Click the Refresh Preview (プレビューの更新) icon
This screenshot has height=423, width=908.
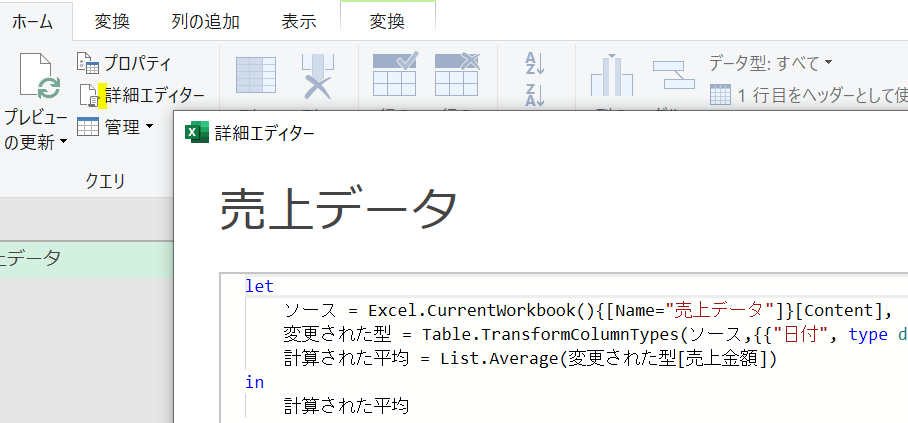pos(35,76)
